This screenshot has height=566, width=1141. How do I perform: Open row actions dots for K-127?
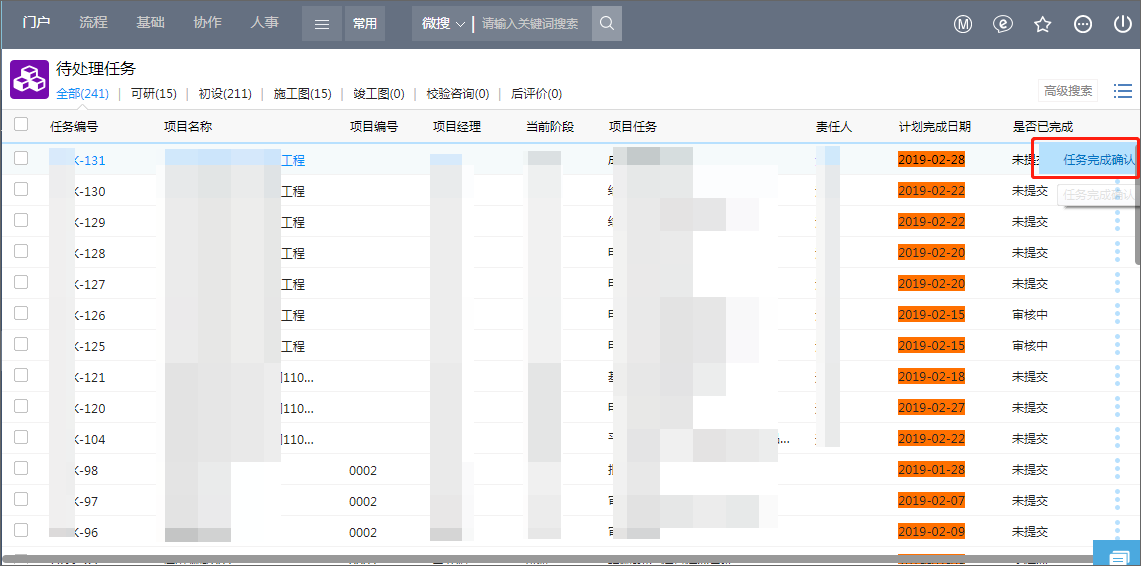click(1118, 284)
